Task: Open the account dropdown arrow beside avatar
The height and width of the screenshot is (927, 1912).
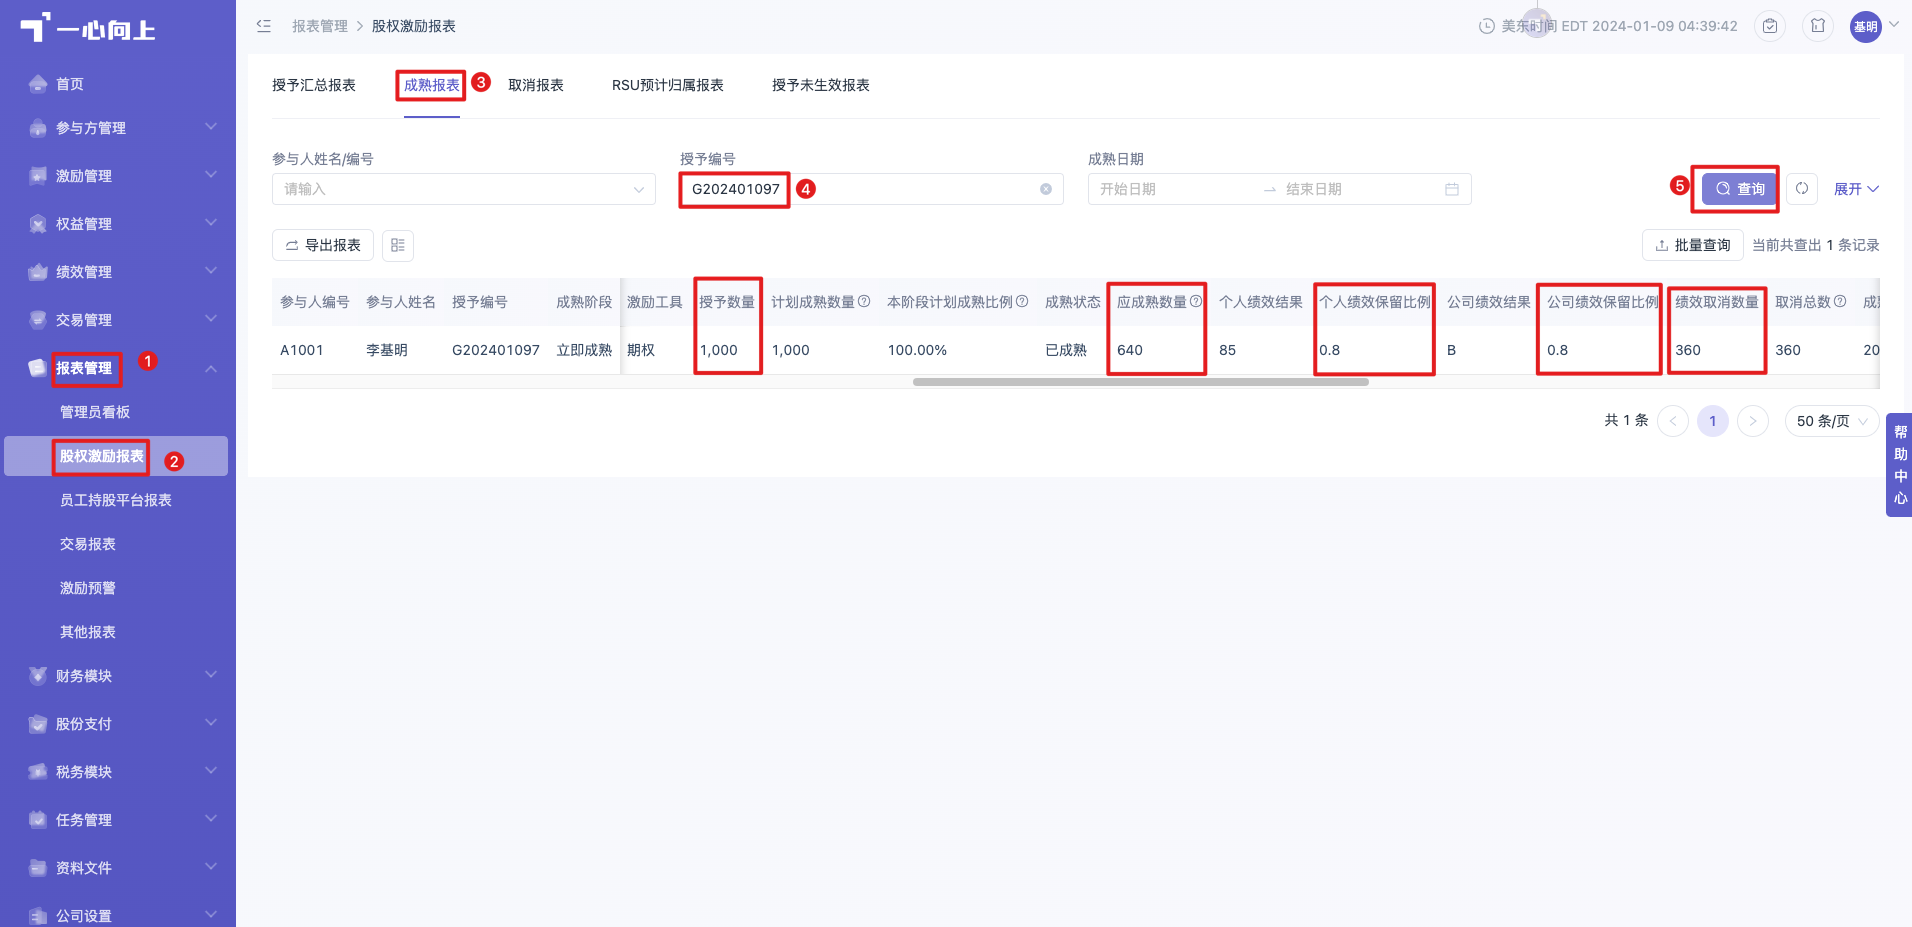Action: [1894, 25]
